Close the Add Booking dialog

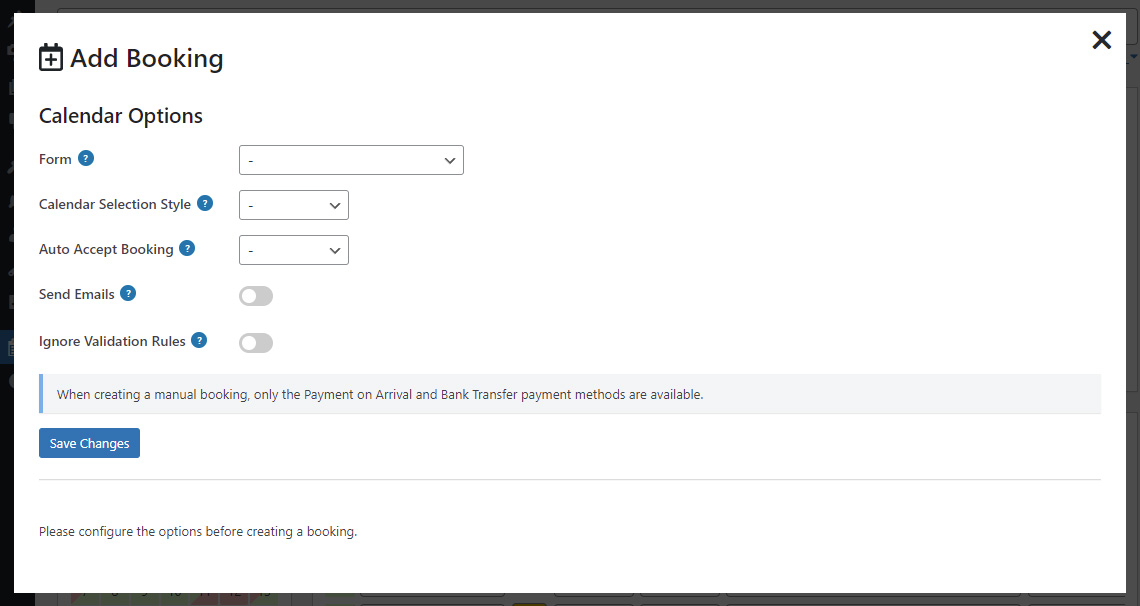[x=1101, y=40]
